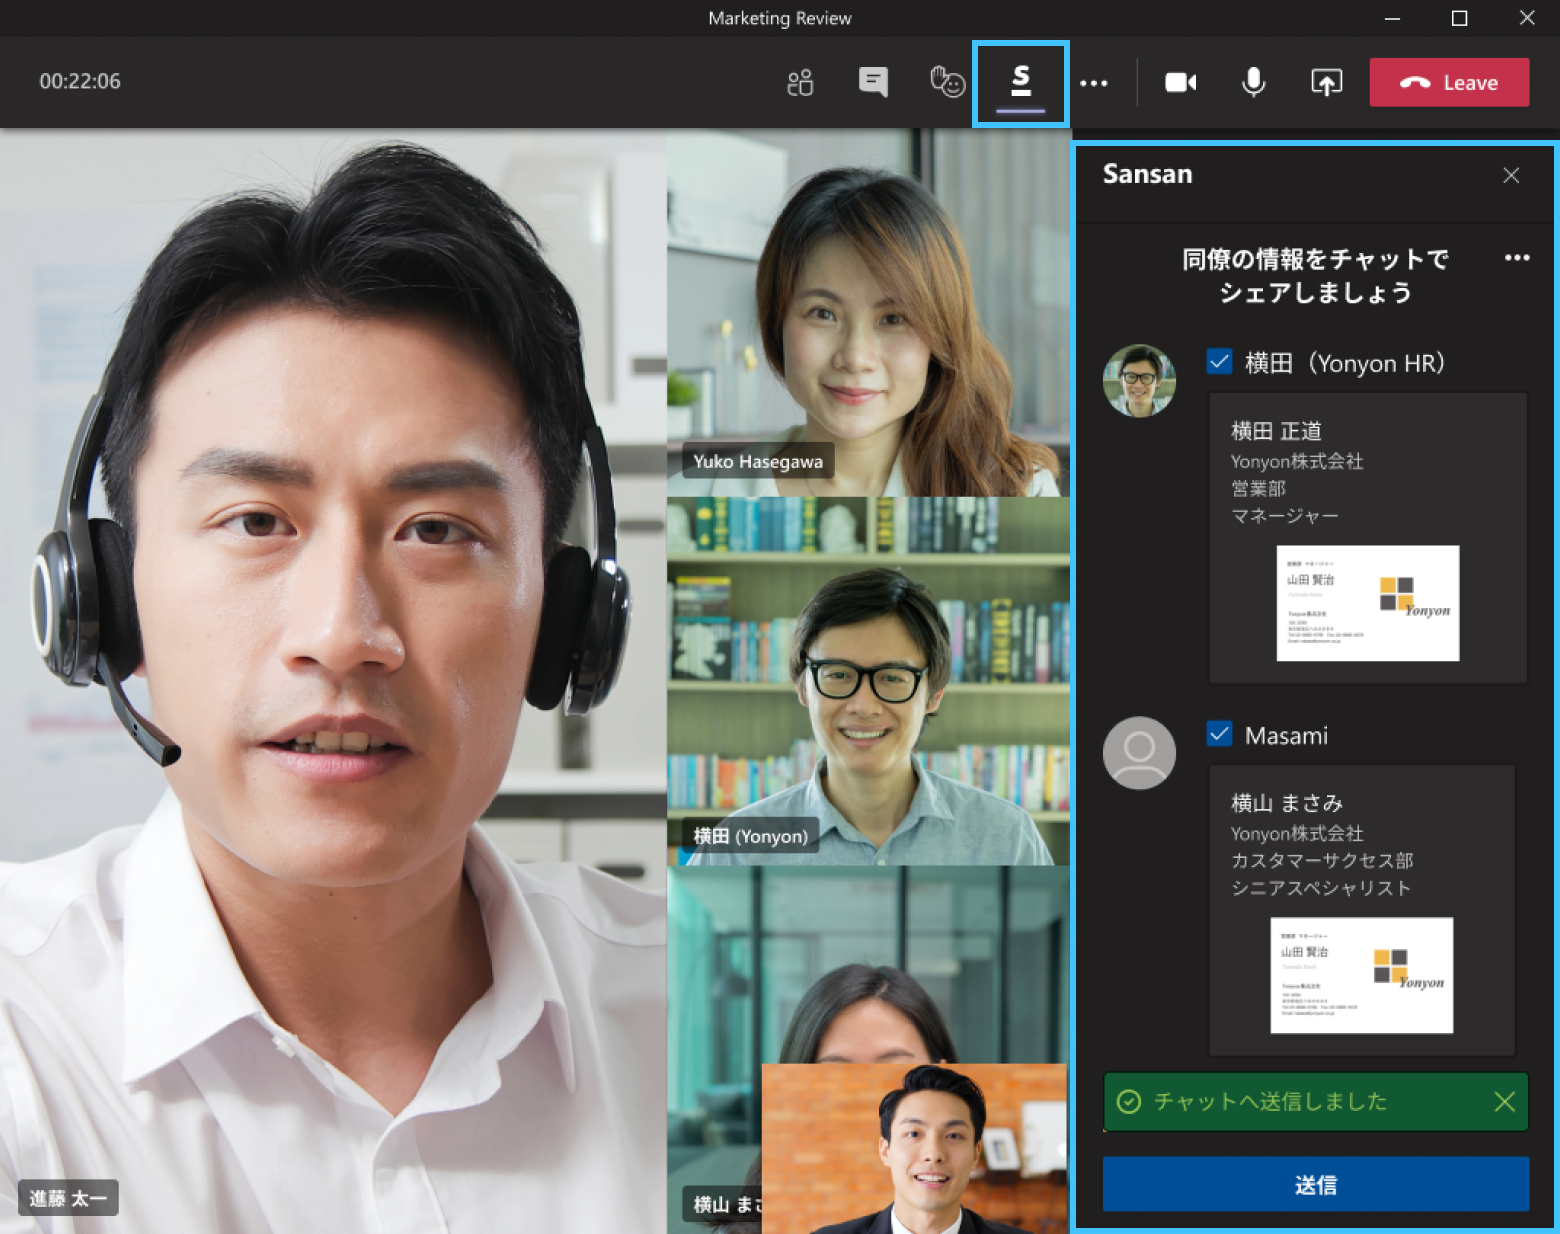Open the meeting chat icon
Screen dimensions: 1560x1234
click(x=873, y=82)
